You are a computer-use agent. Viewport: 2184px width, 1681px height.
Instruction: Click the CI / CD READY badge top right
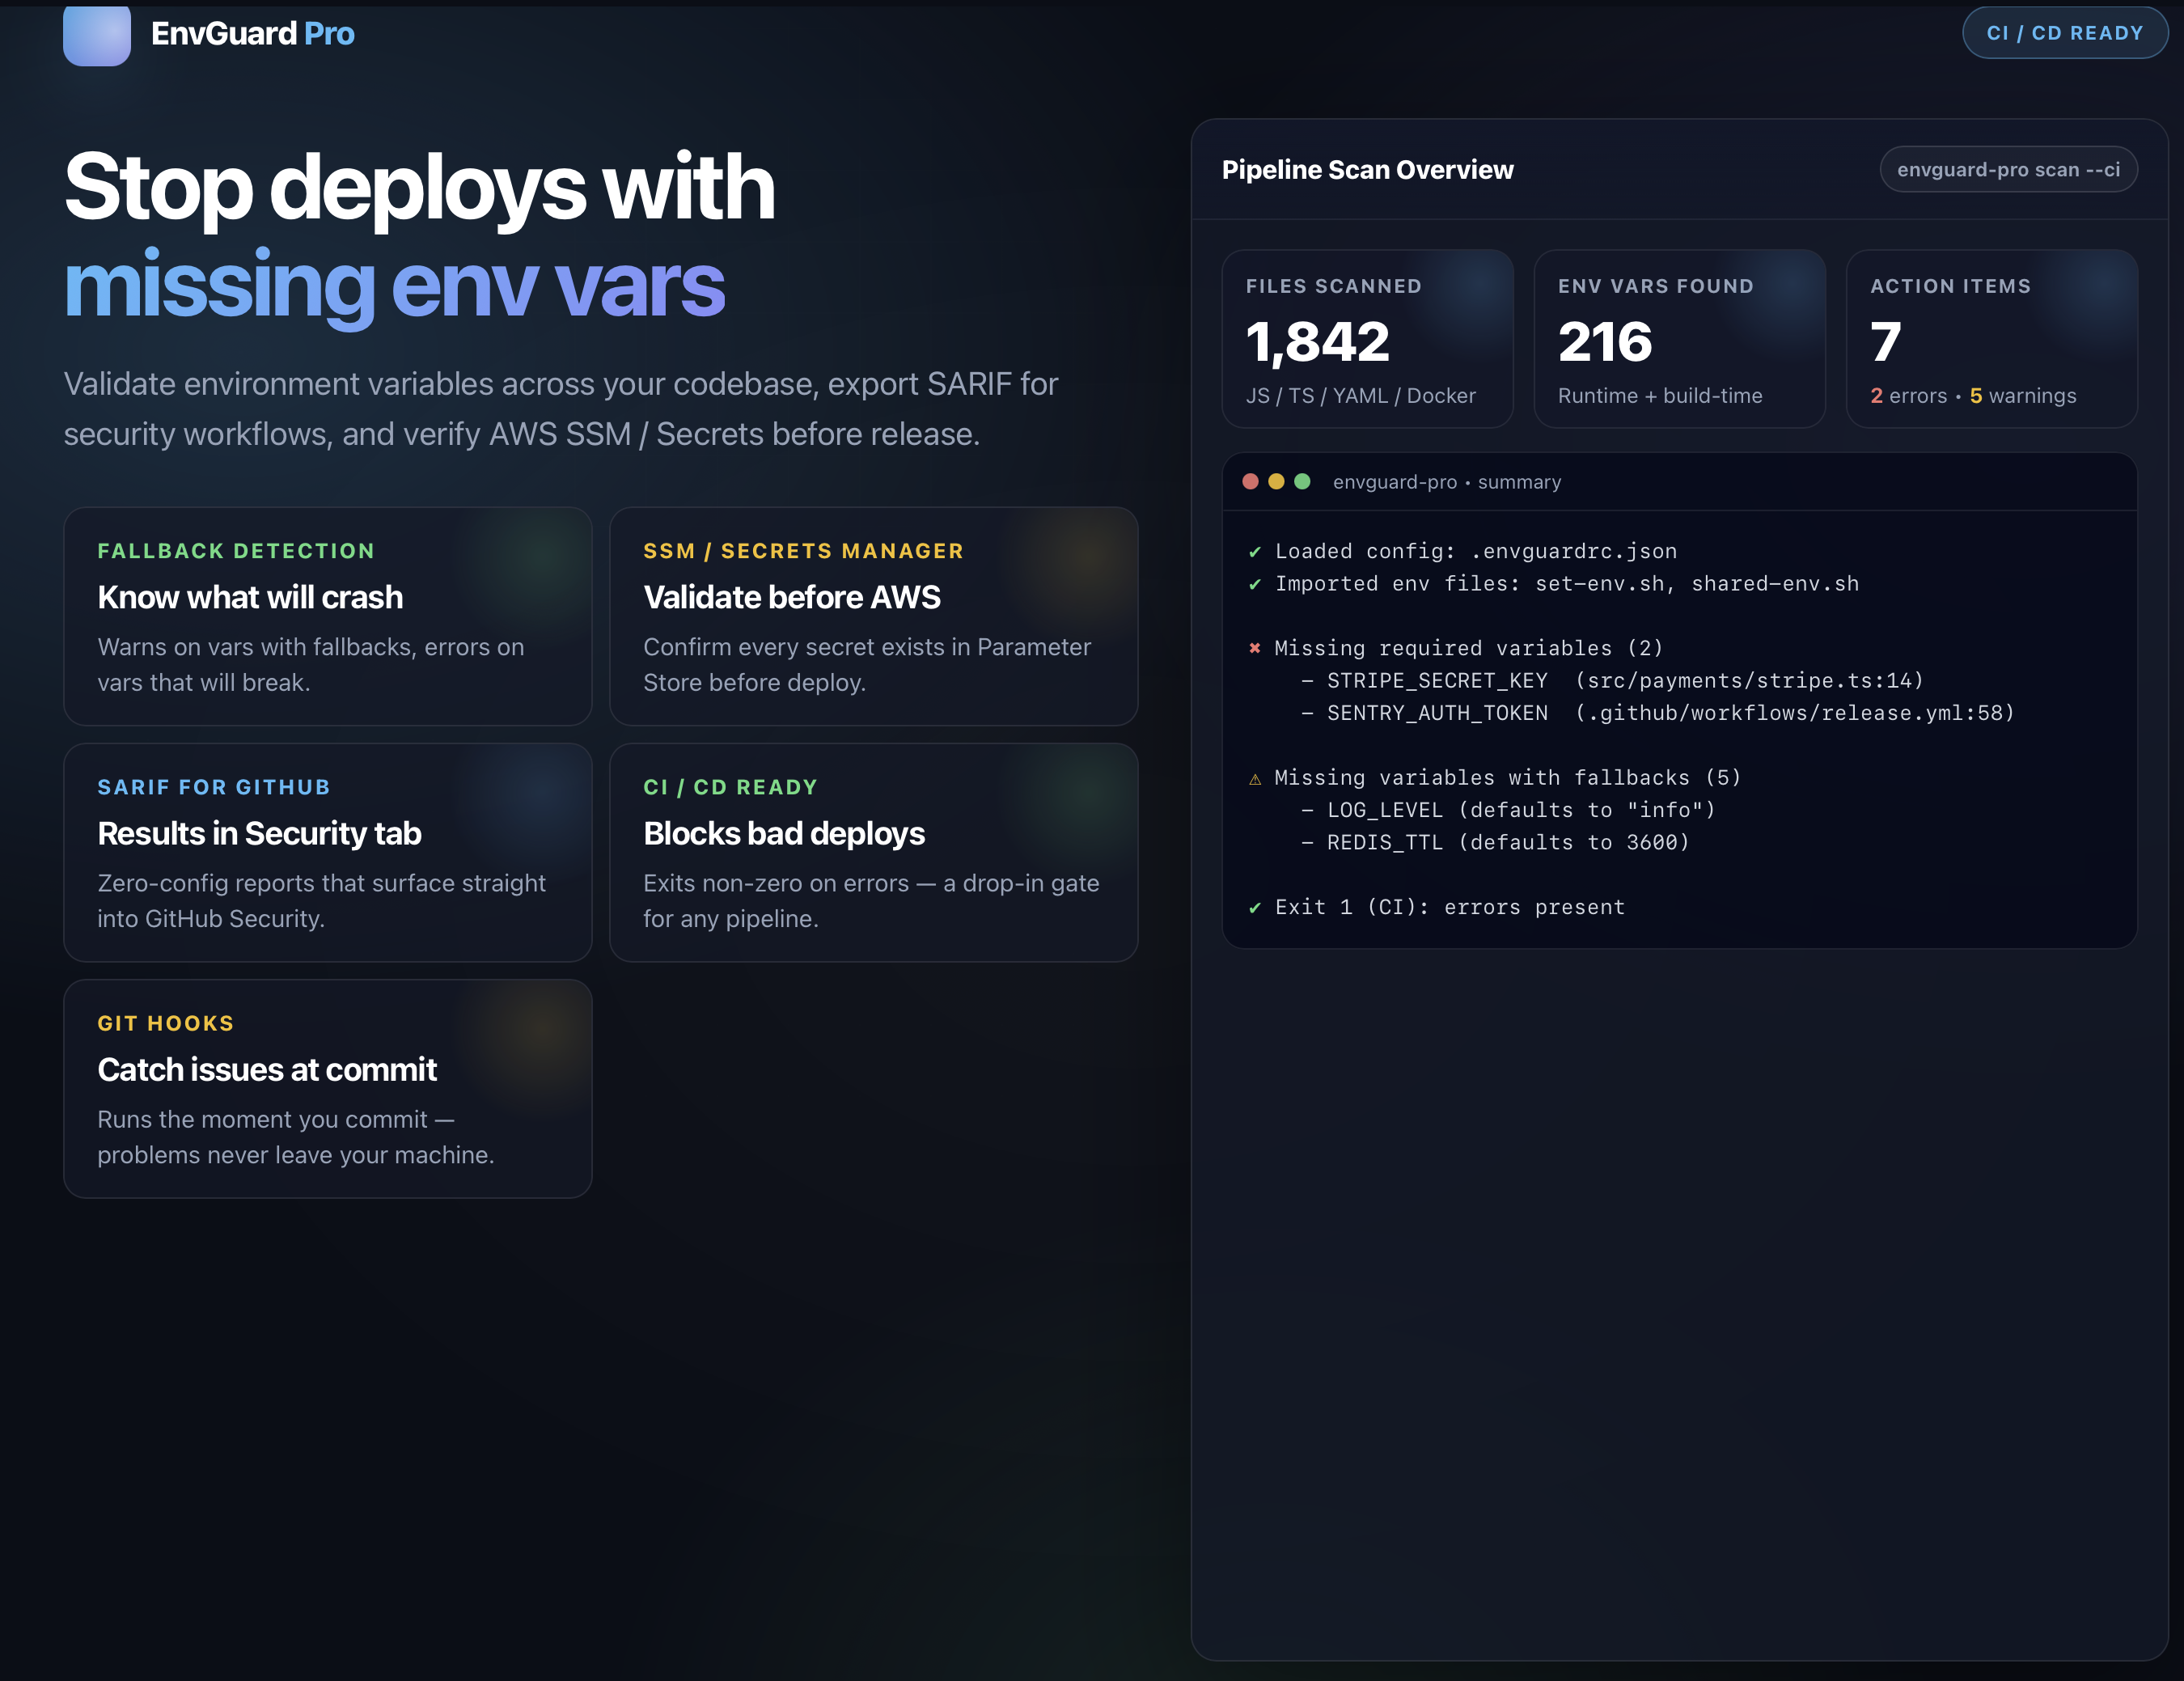coord(2064,32)
